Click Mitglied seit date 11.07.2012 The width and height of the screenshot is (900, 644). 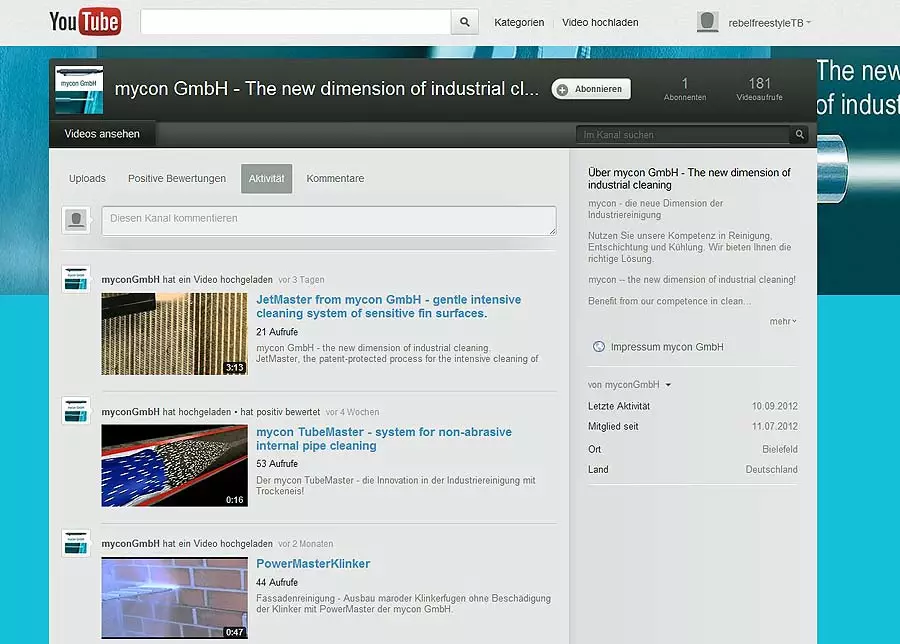coord(775,426)
